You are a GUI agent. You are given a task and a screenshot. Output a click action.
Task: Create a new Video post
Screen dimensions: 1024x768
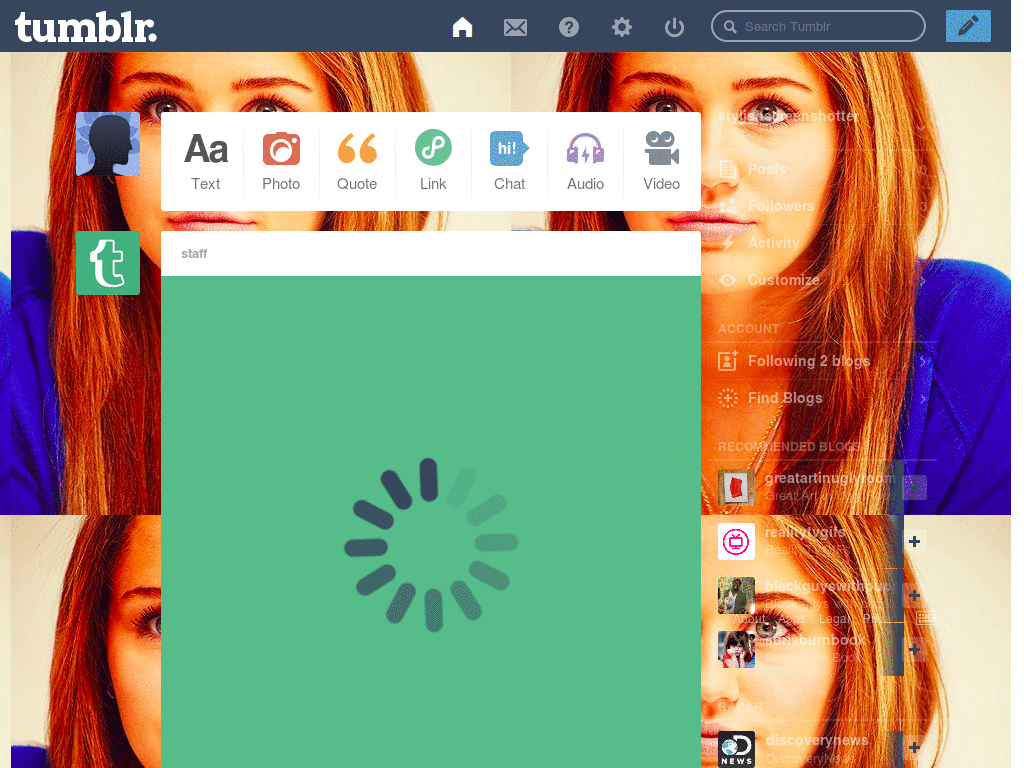pos(662,161)
